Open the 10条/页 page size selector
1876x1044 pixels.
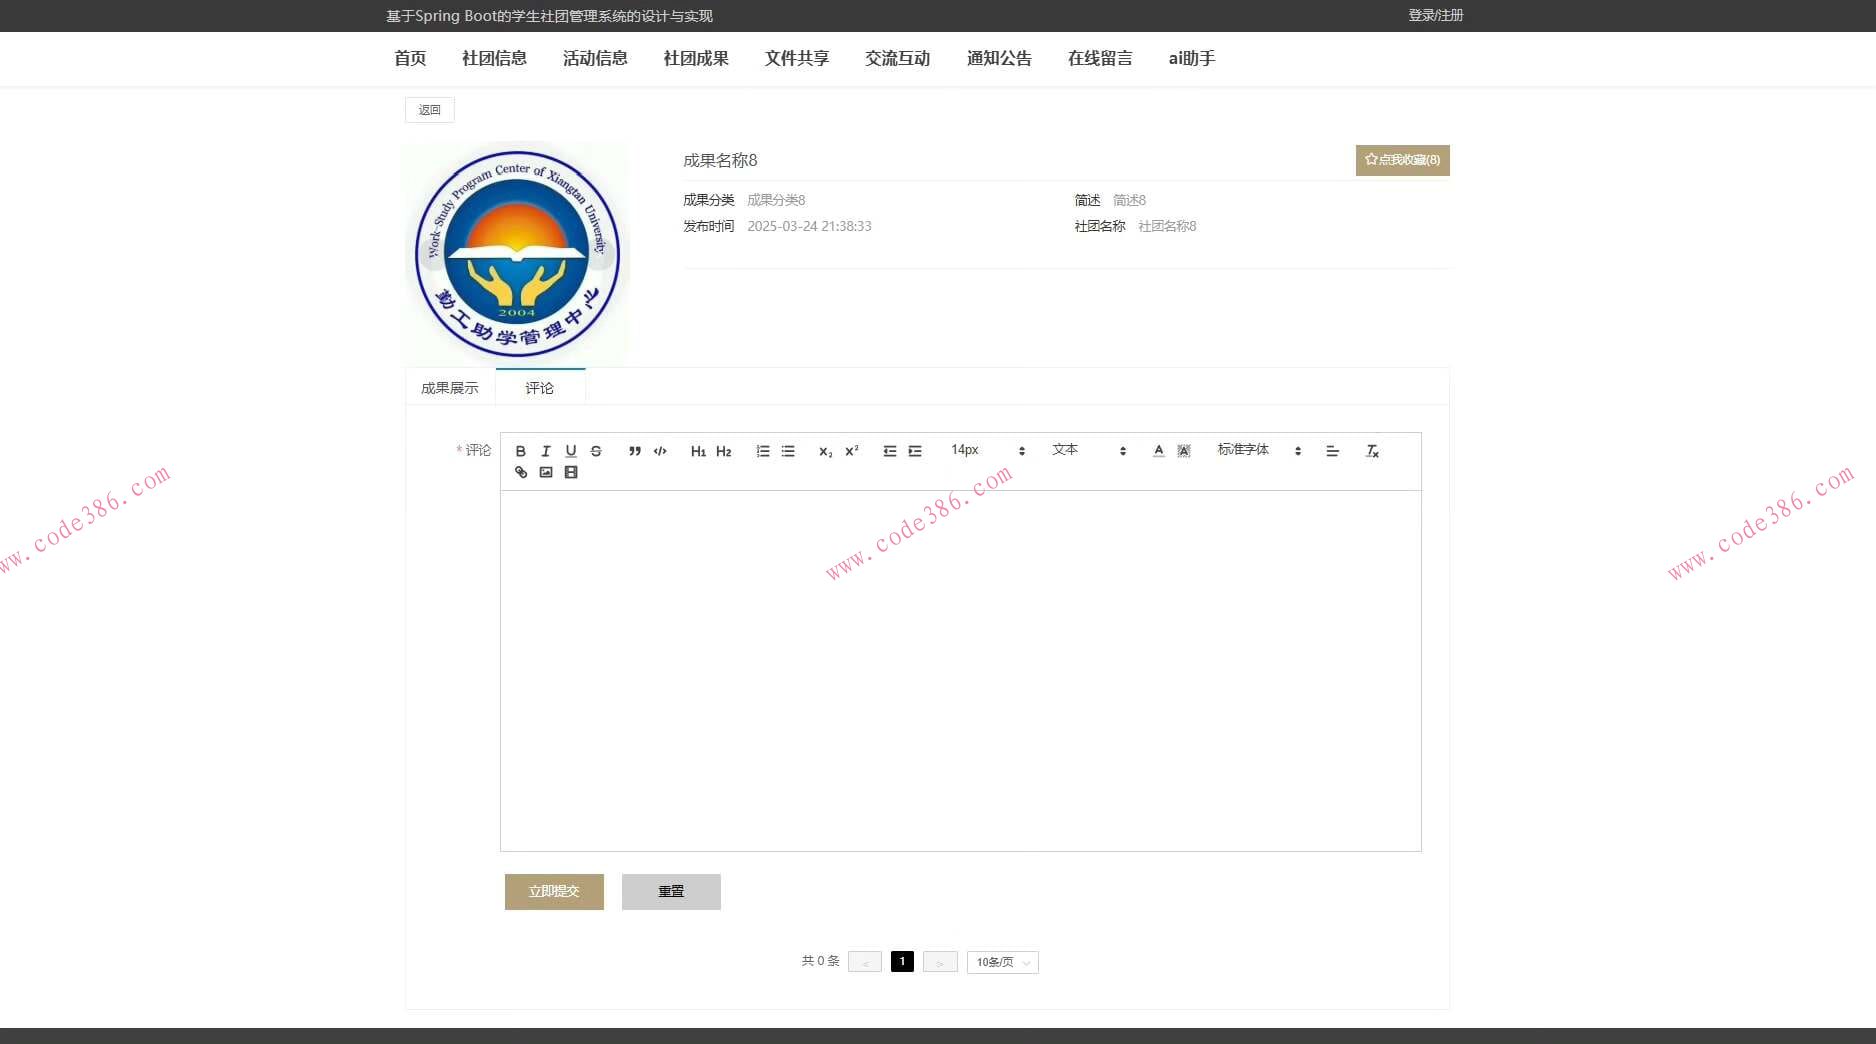tap(1001, 961)
